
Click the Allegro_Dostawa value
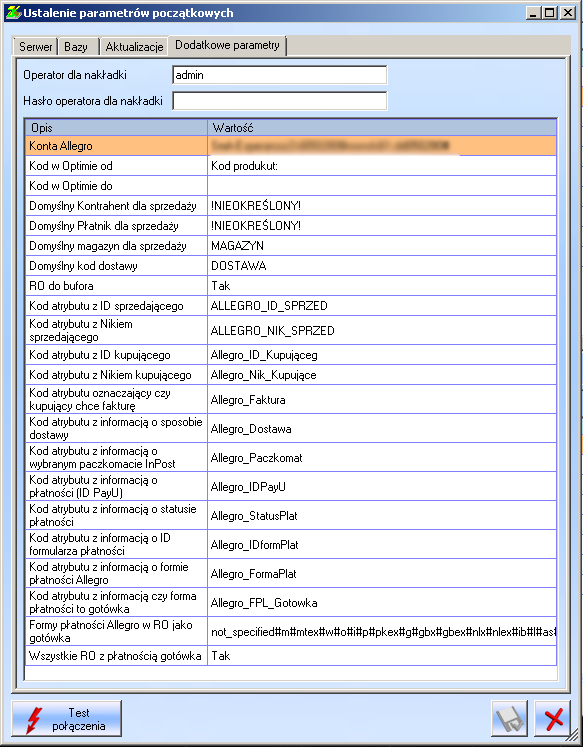(382, 428)
